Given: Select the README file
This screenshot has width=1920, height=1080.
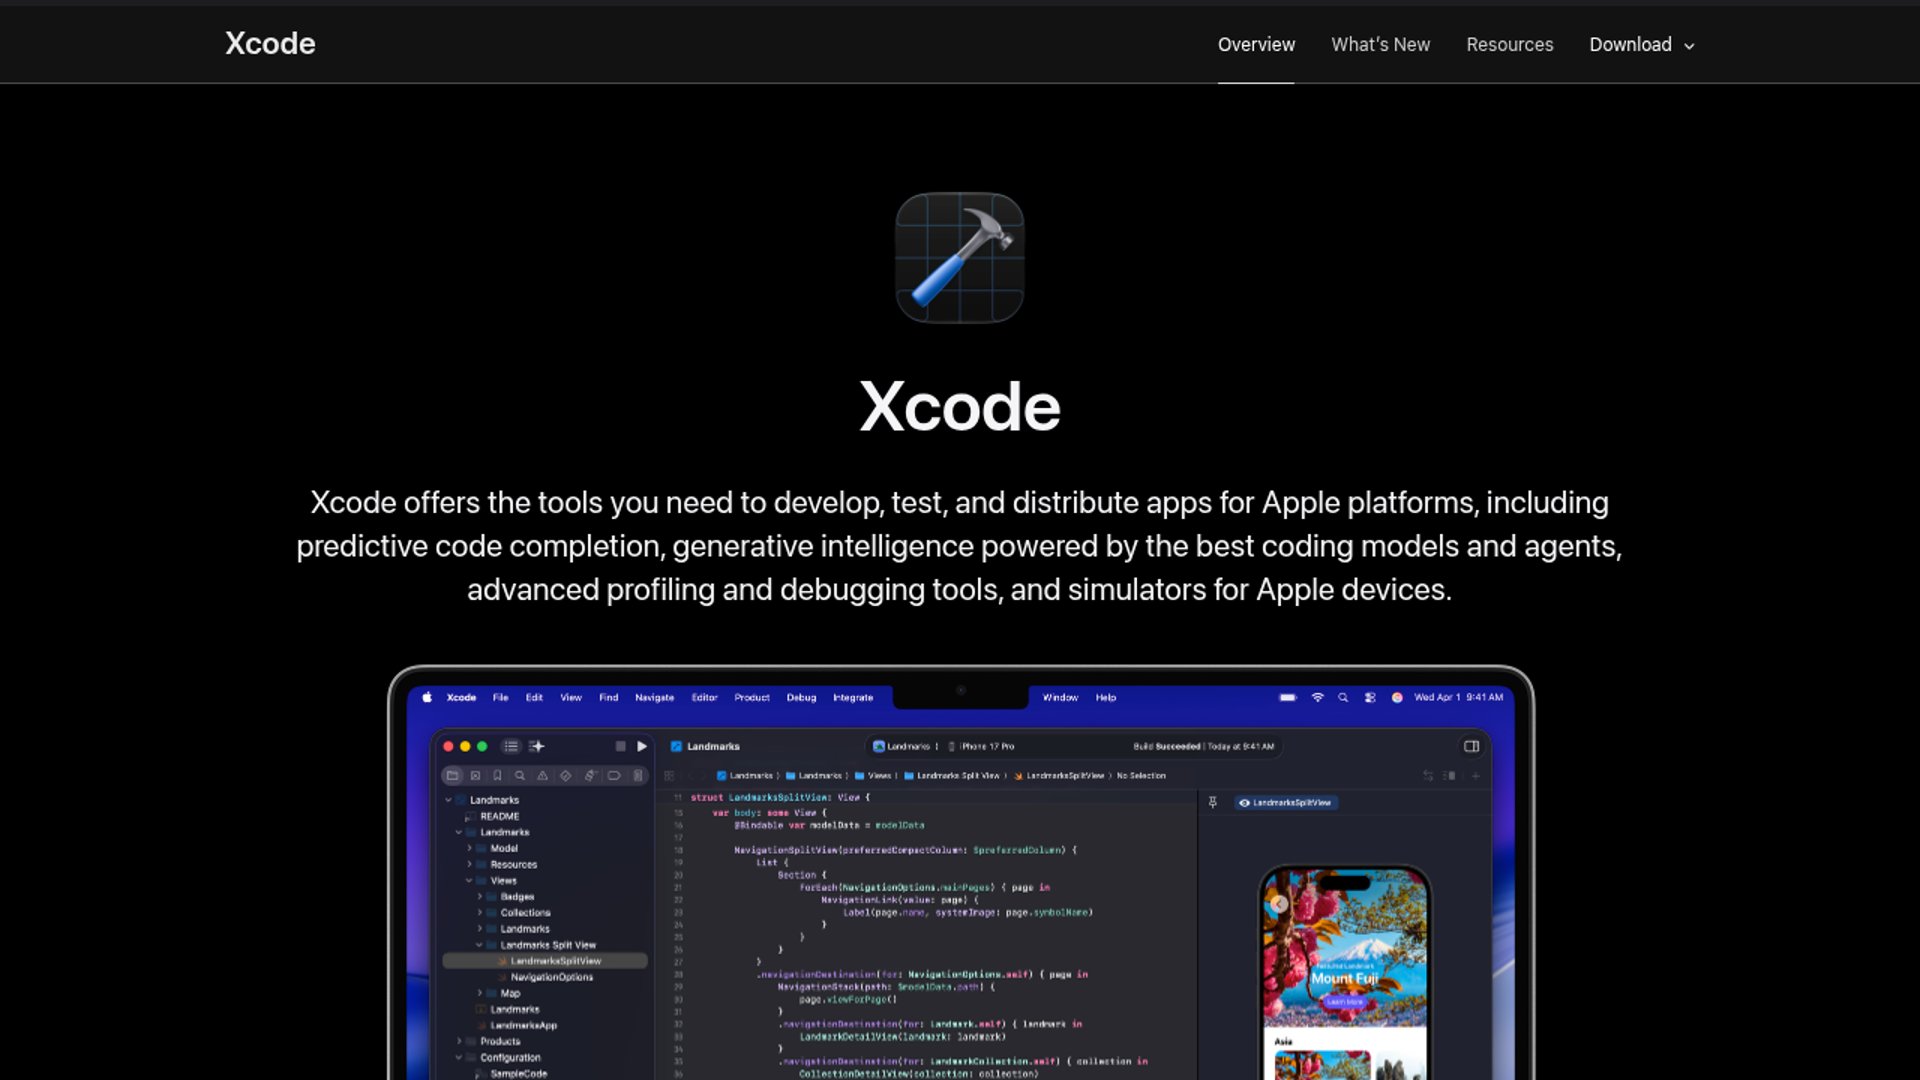Looking at the screenshot, I should click(499, 816).
